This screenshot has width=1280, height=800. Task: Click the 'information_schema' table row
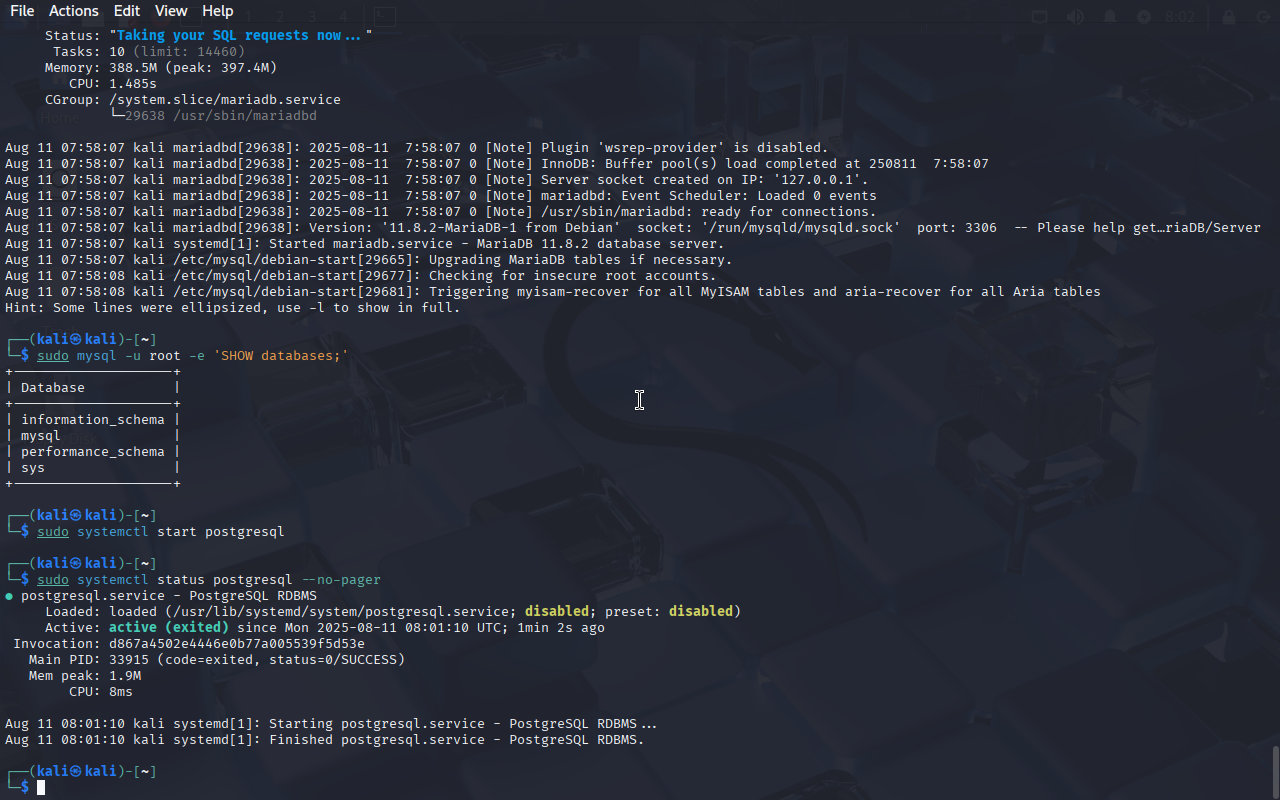pyautogui.click(x=93, y=419)
